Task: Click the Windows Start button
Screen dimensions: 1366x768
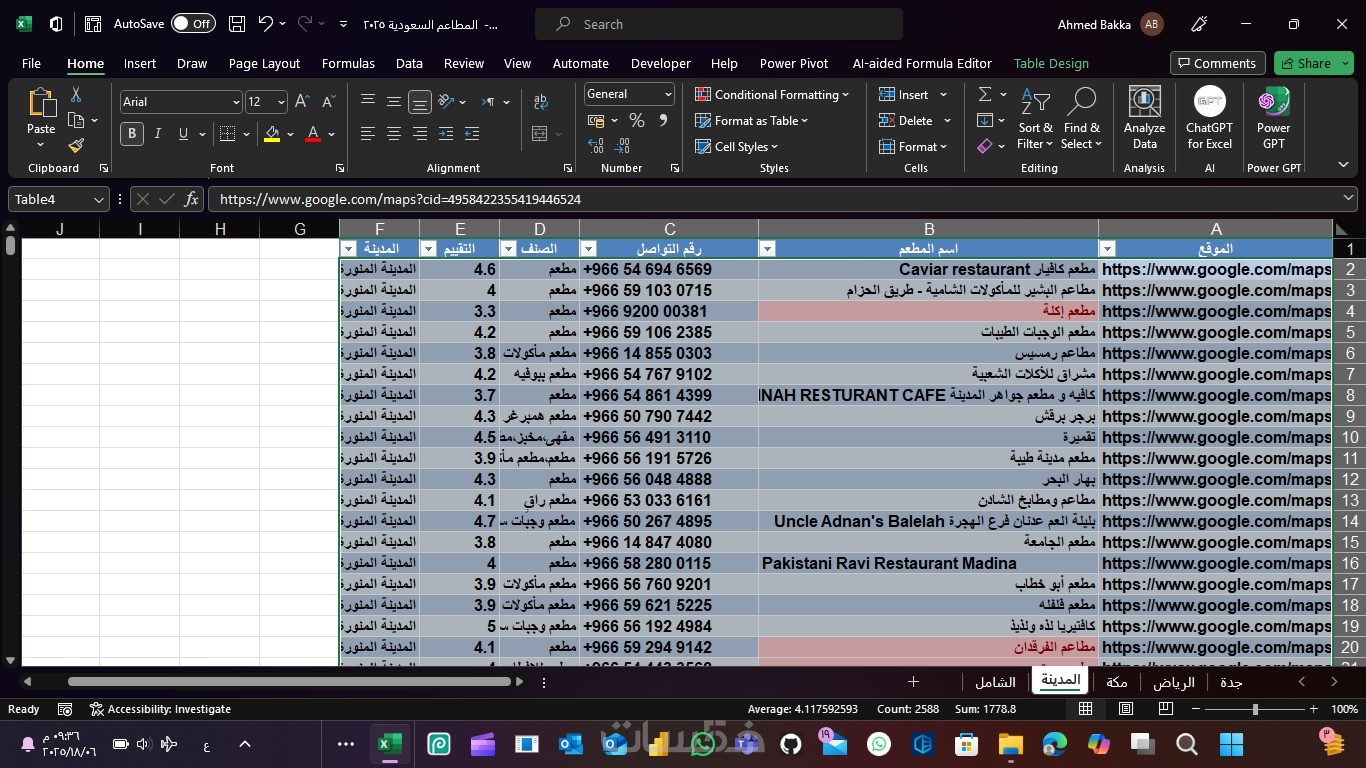Action: tap(1231, 744)
